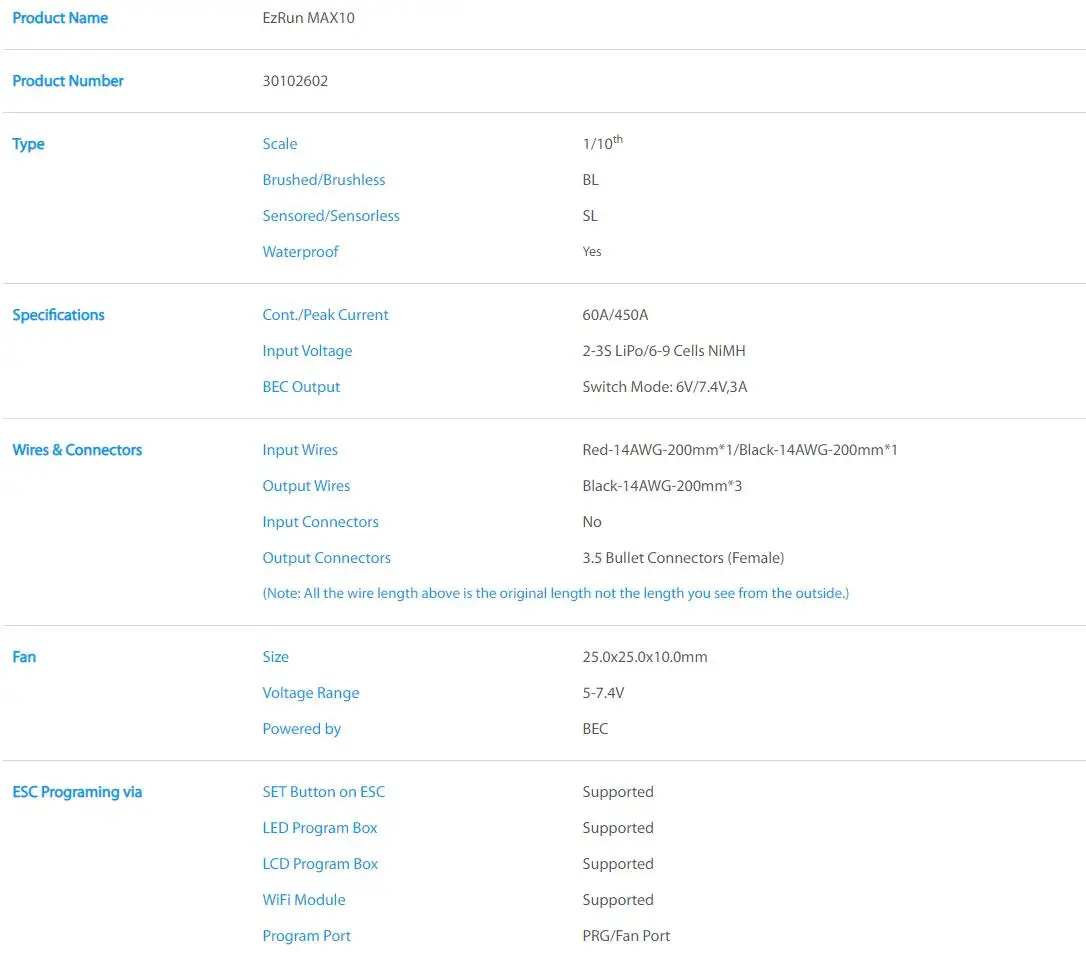Click the 'LED Program Box' label
The width and height of the screenshot is (1086, 954).
click(320, 829)
